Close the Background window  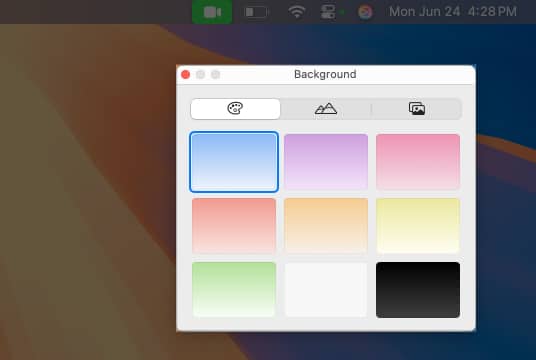(186, 75)
